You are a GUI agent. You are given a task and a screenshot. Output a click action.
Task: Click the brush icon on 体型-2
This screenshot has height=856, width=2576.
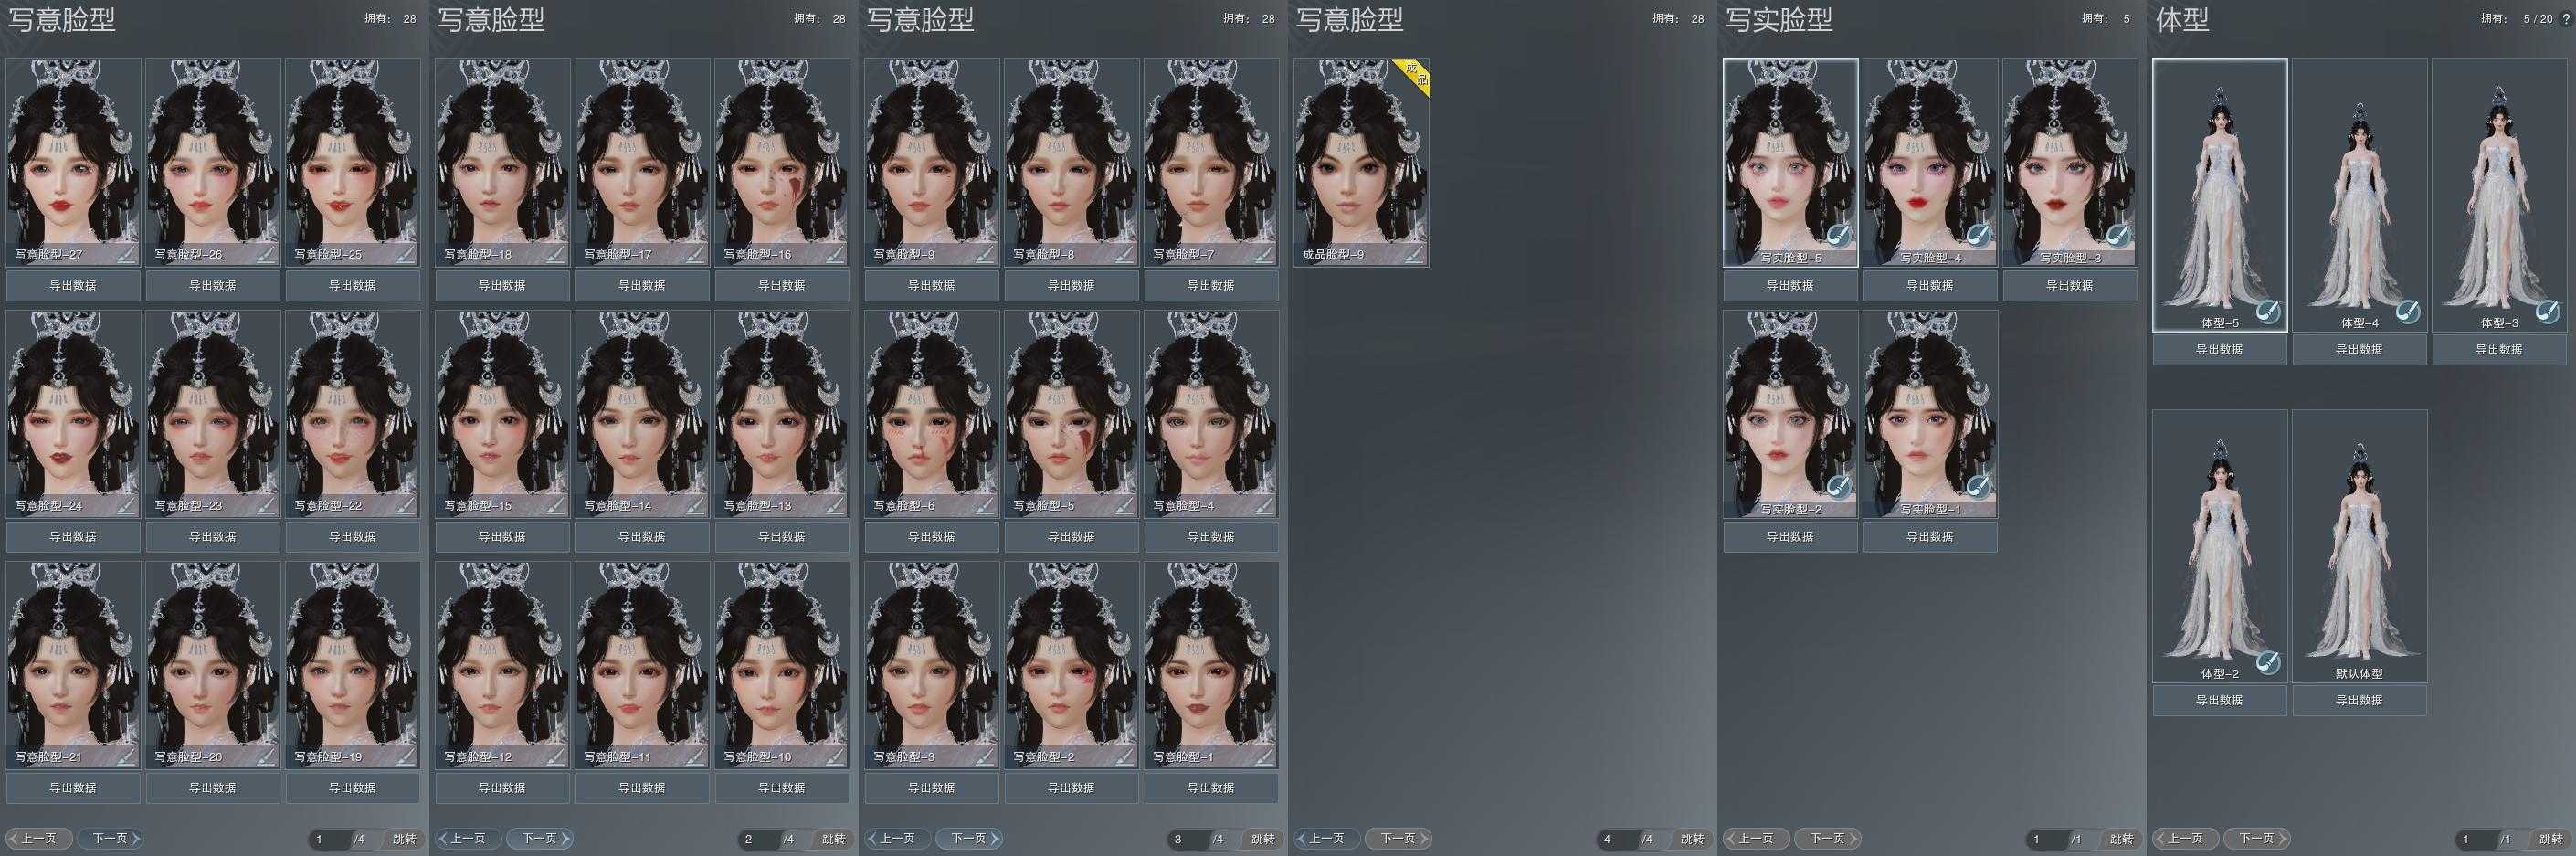tap(2268, 663)
